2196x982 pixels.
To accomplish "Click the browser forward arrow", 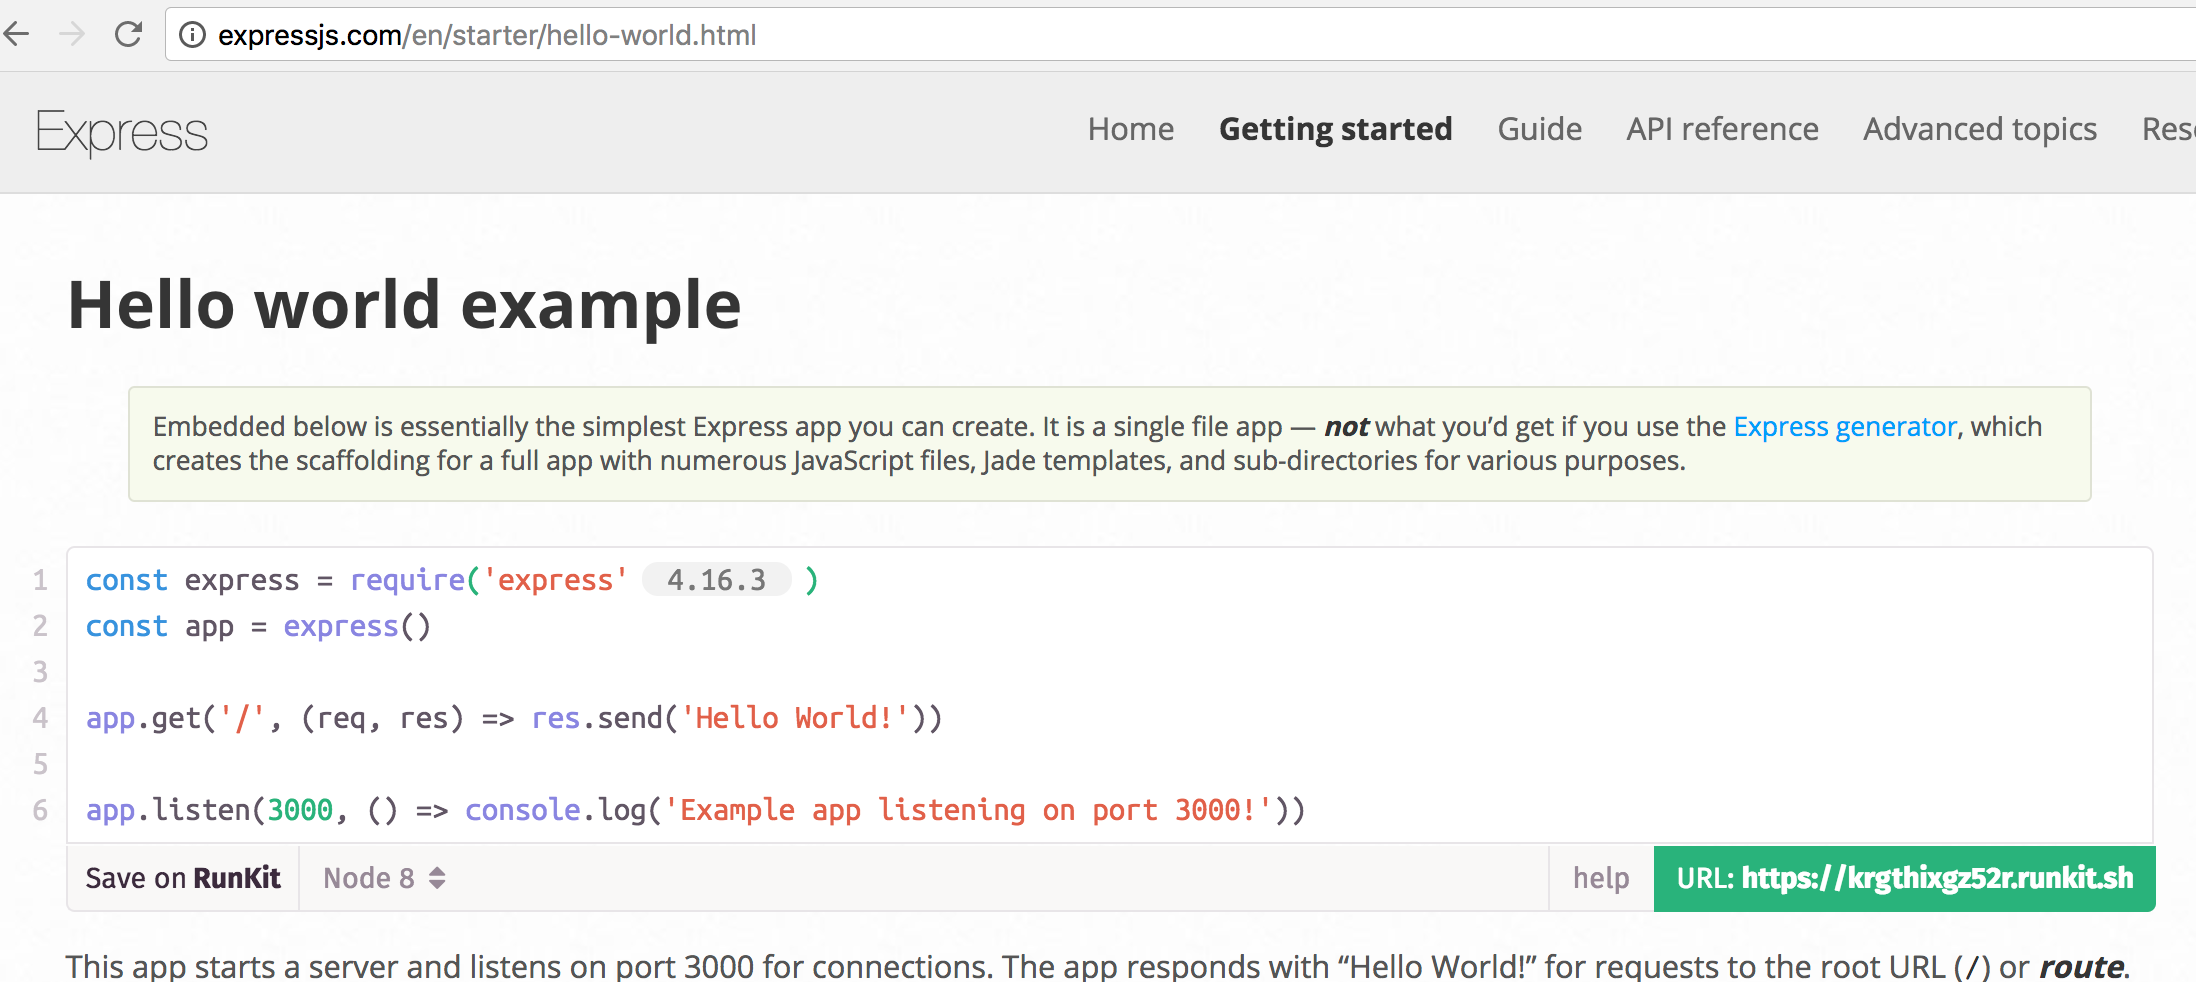I will click(72, 35).
